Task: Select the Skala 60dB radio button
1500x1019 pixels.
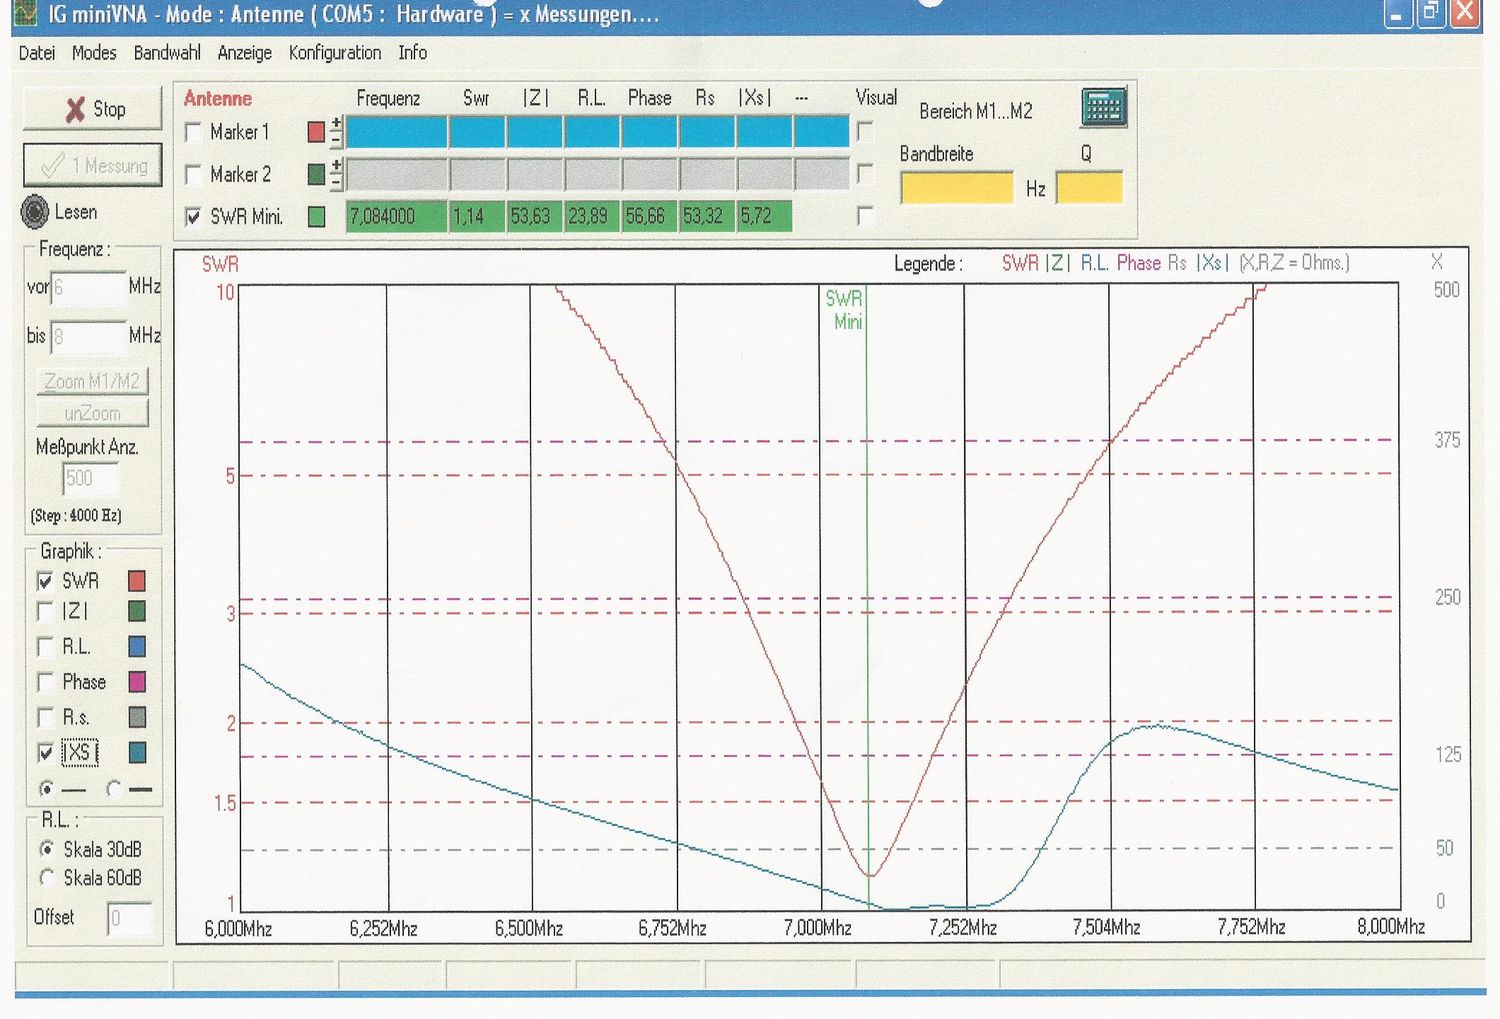Action: (46, 877)
